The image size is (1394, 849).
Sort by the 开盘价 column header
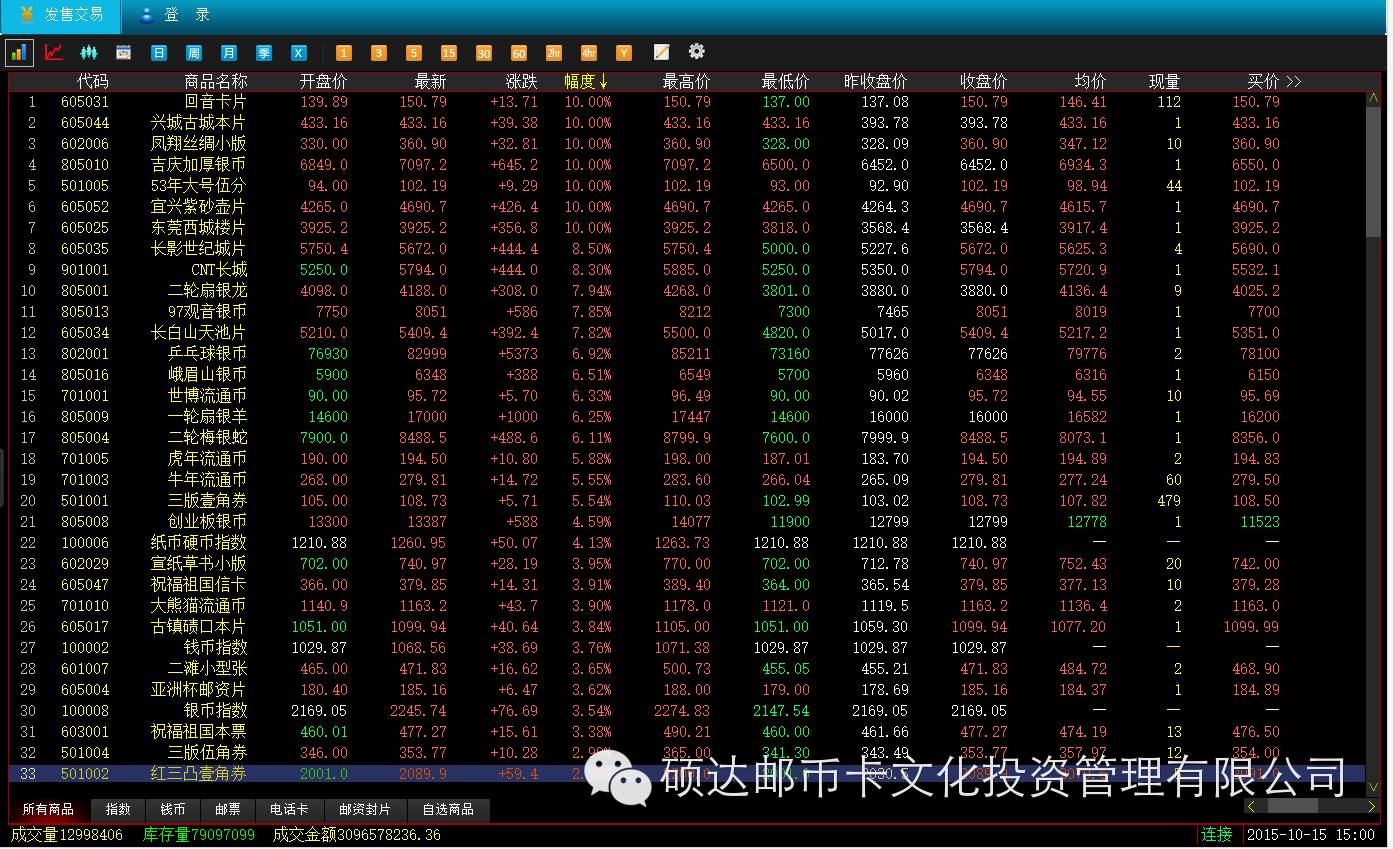[x=324, y=81]
